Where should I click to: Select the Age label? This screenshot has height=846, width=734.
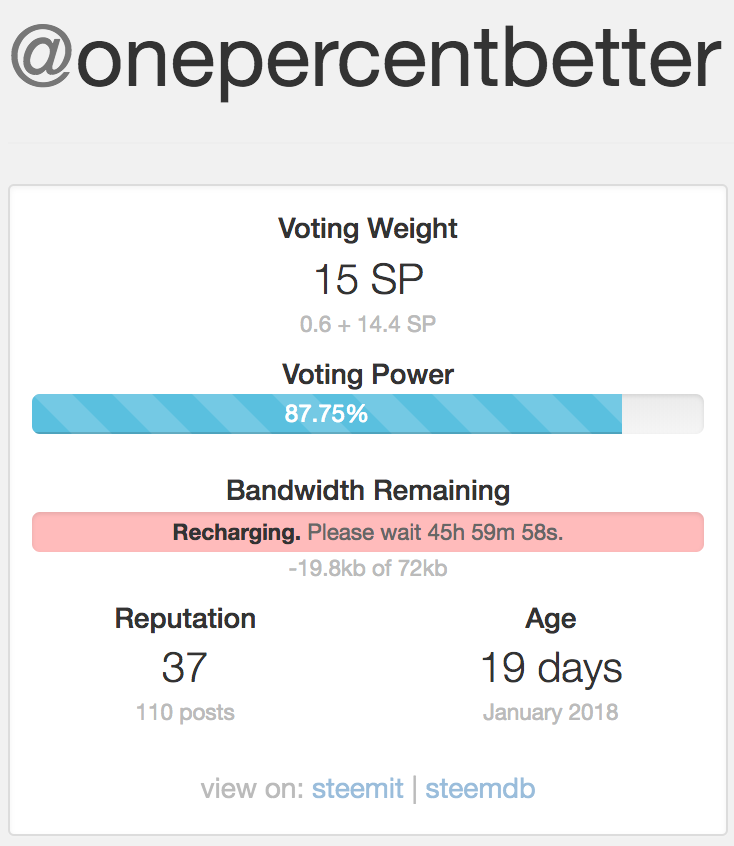551,618
